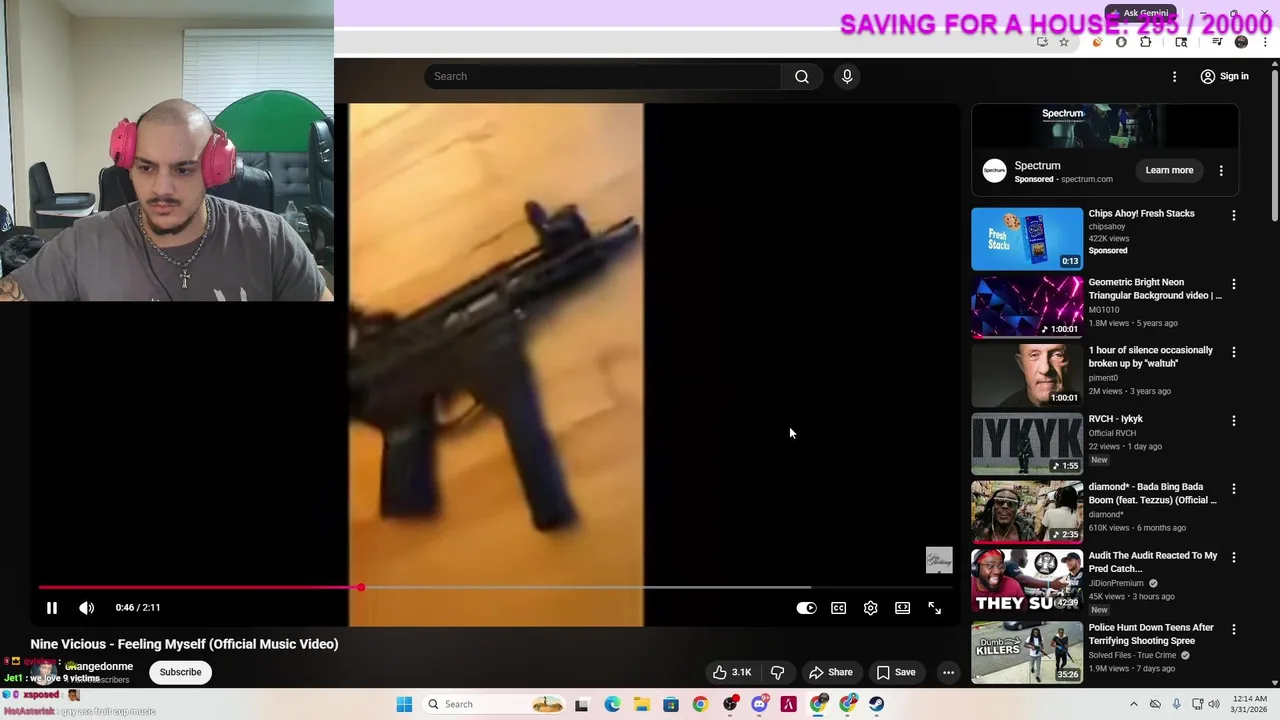Like the video with 3.1K likes
The height and width of the screenshot is (720, 1280).
pos(731,672)
